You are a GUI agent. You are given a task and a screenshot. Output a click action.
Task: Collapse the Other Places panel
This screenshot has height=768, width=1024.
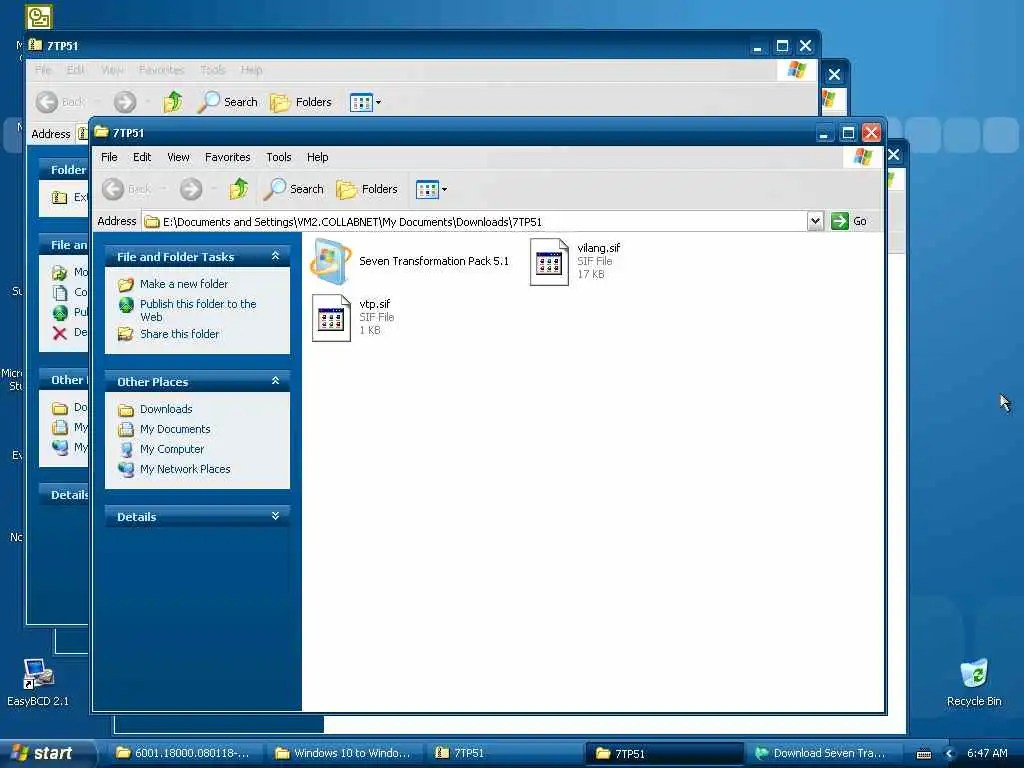[x=276, y=381]
